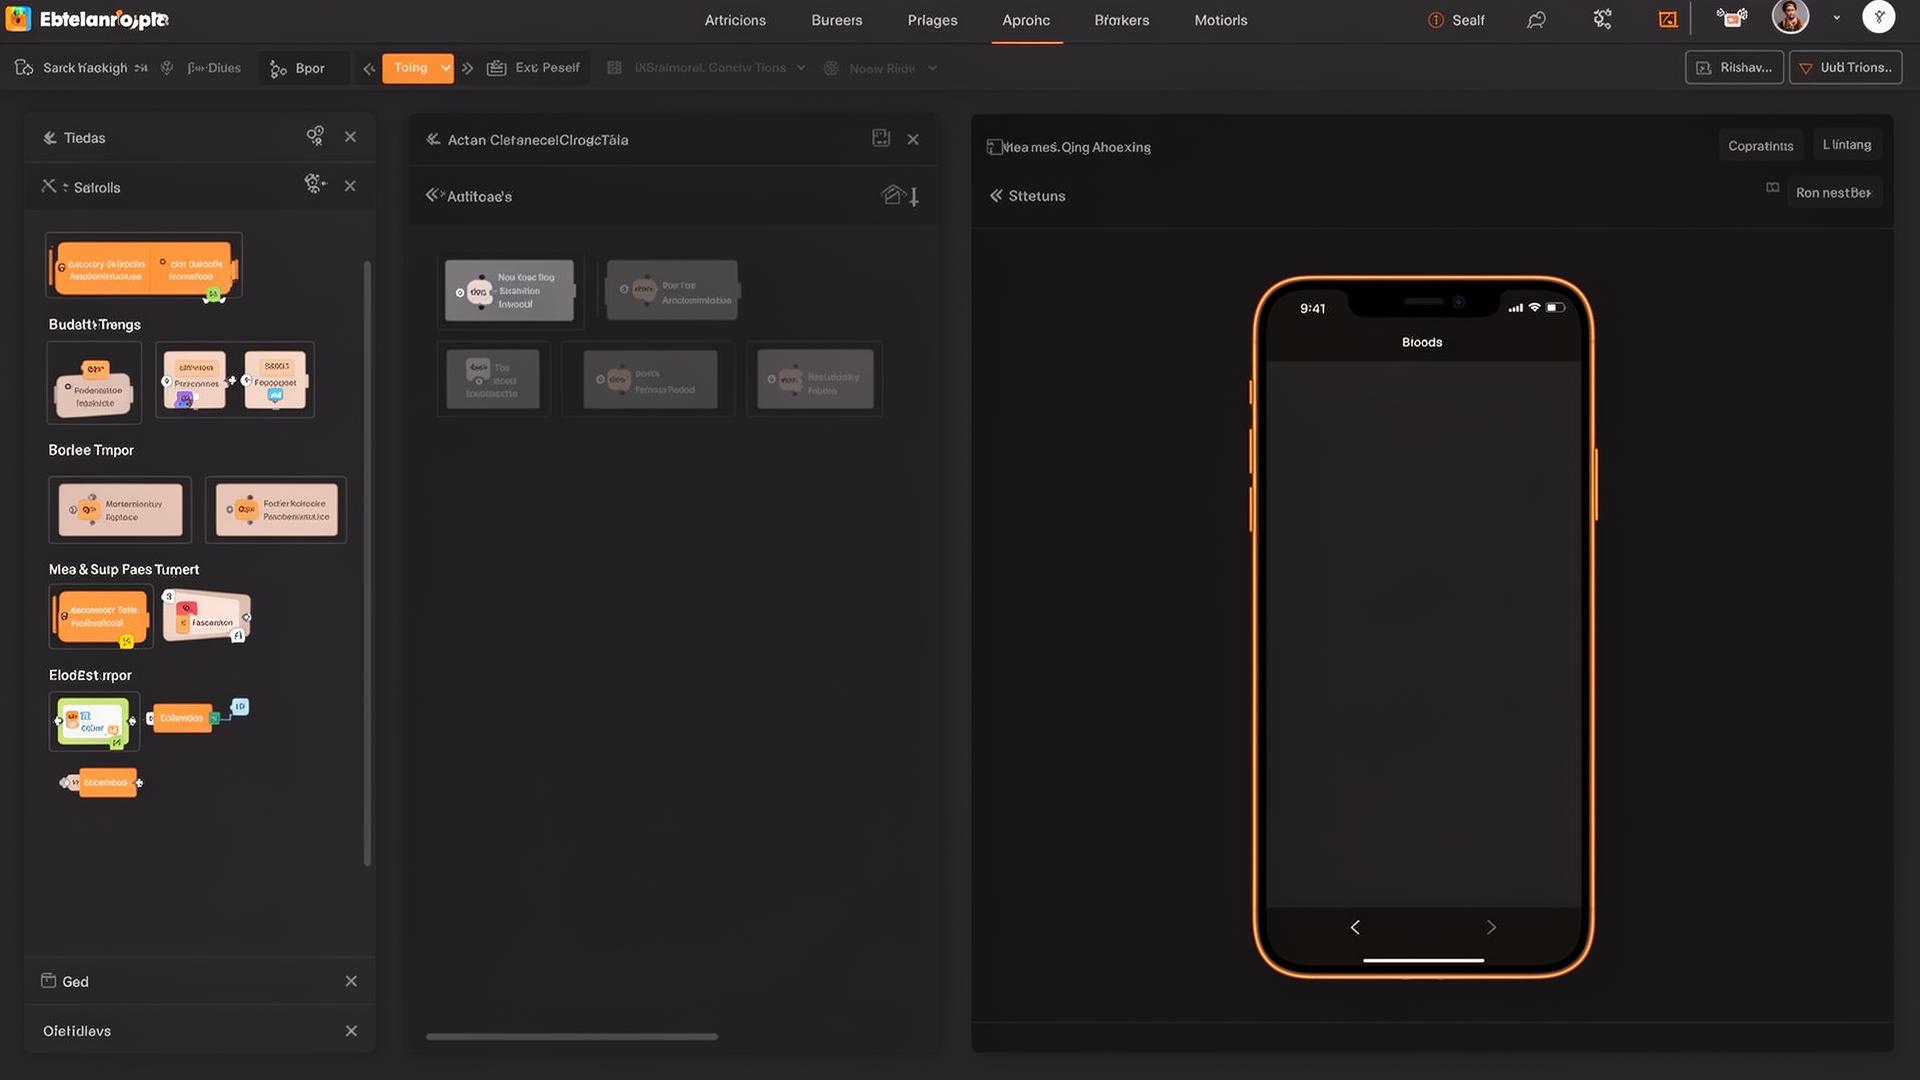
Task: Collapse the Autitoae's section chevron
Action: [434, 195]
